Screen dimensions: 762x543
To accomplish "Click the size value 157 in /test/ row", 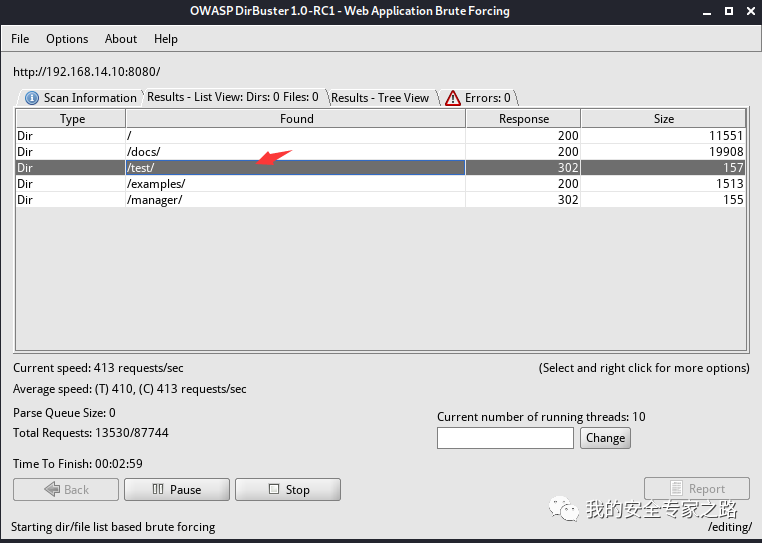I will point(733,168).
